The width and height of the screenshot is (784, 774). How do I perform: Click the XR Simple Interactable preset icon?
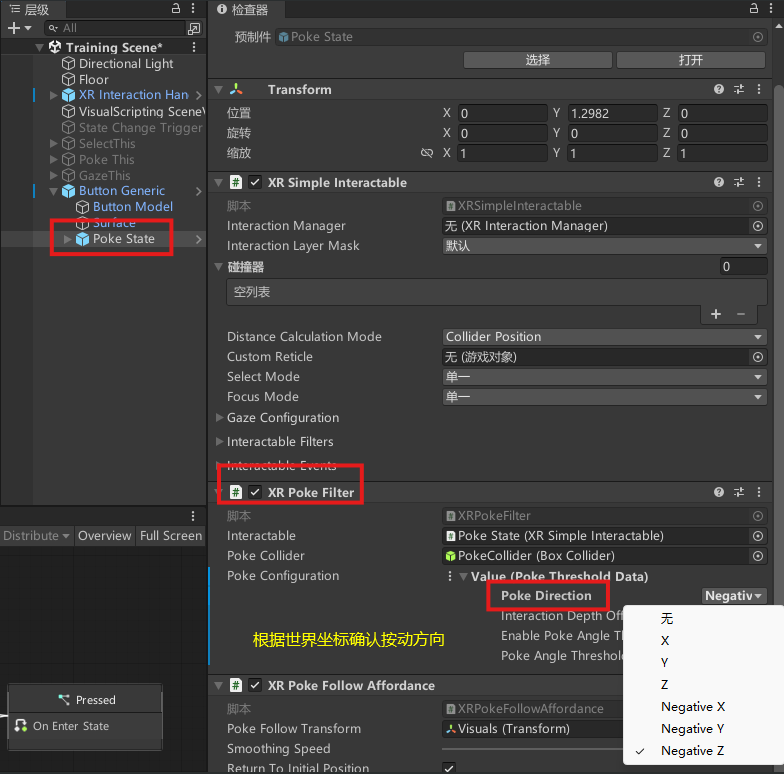(739, 183)
